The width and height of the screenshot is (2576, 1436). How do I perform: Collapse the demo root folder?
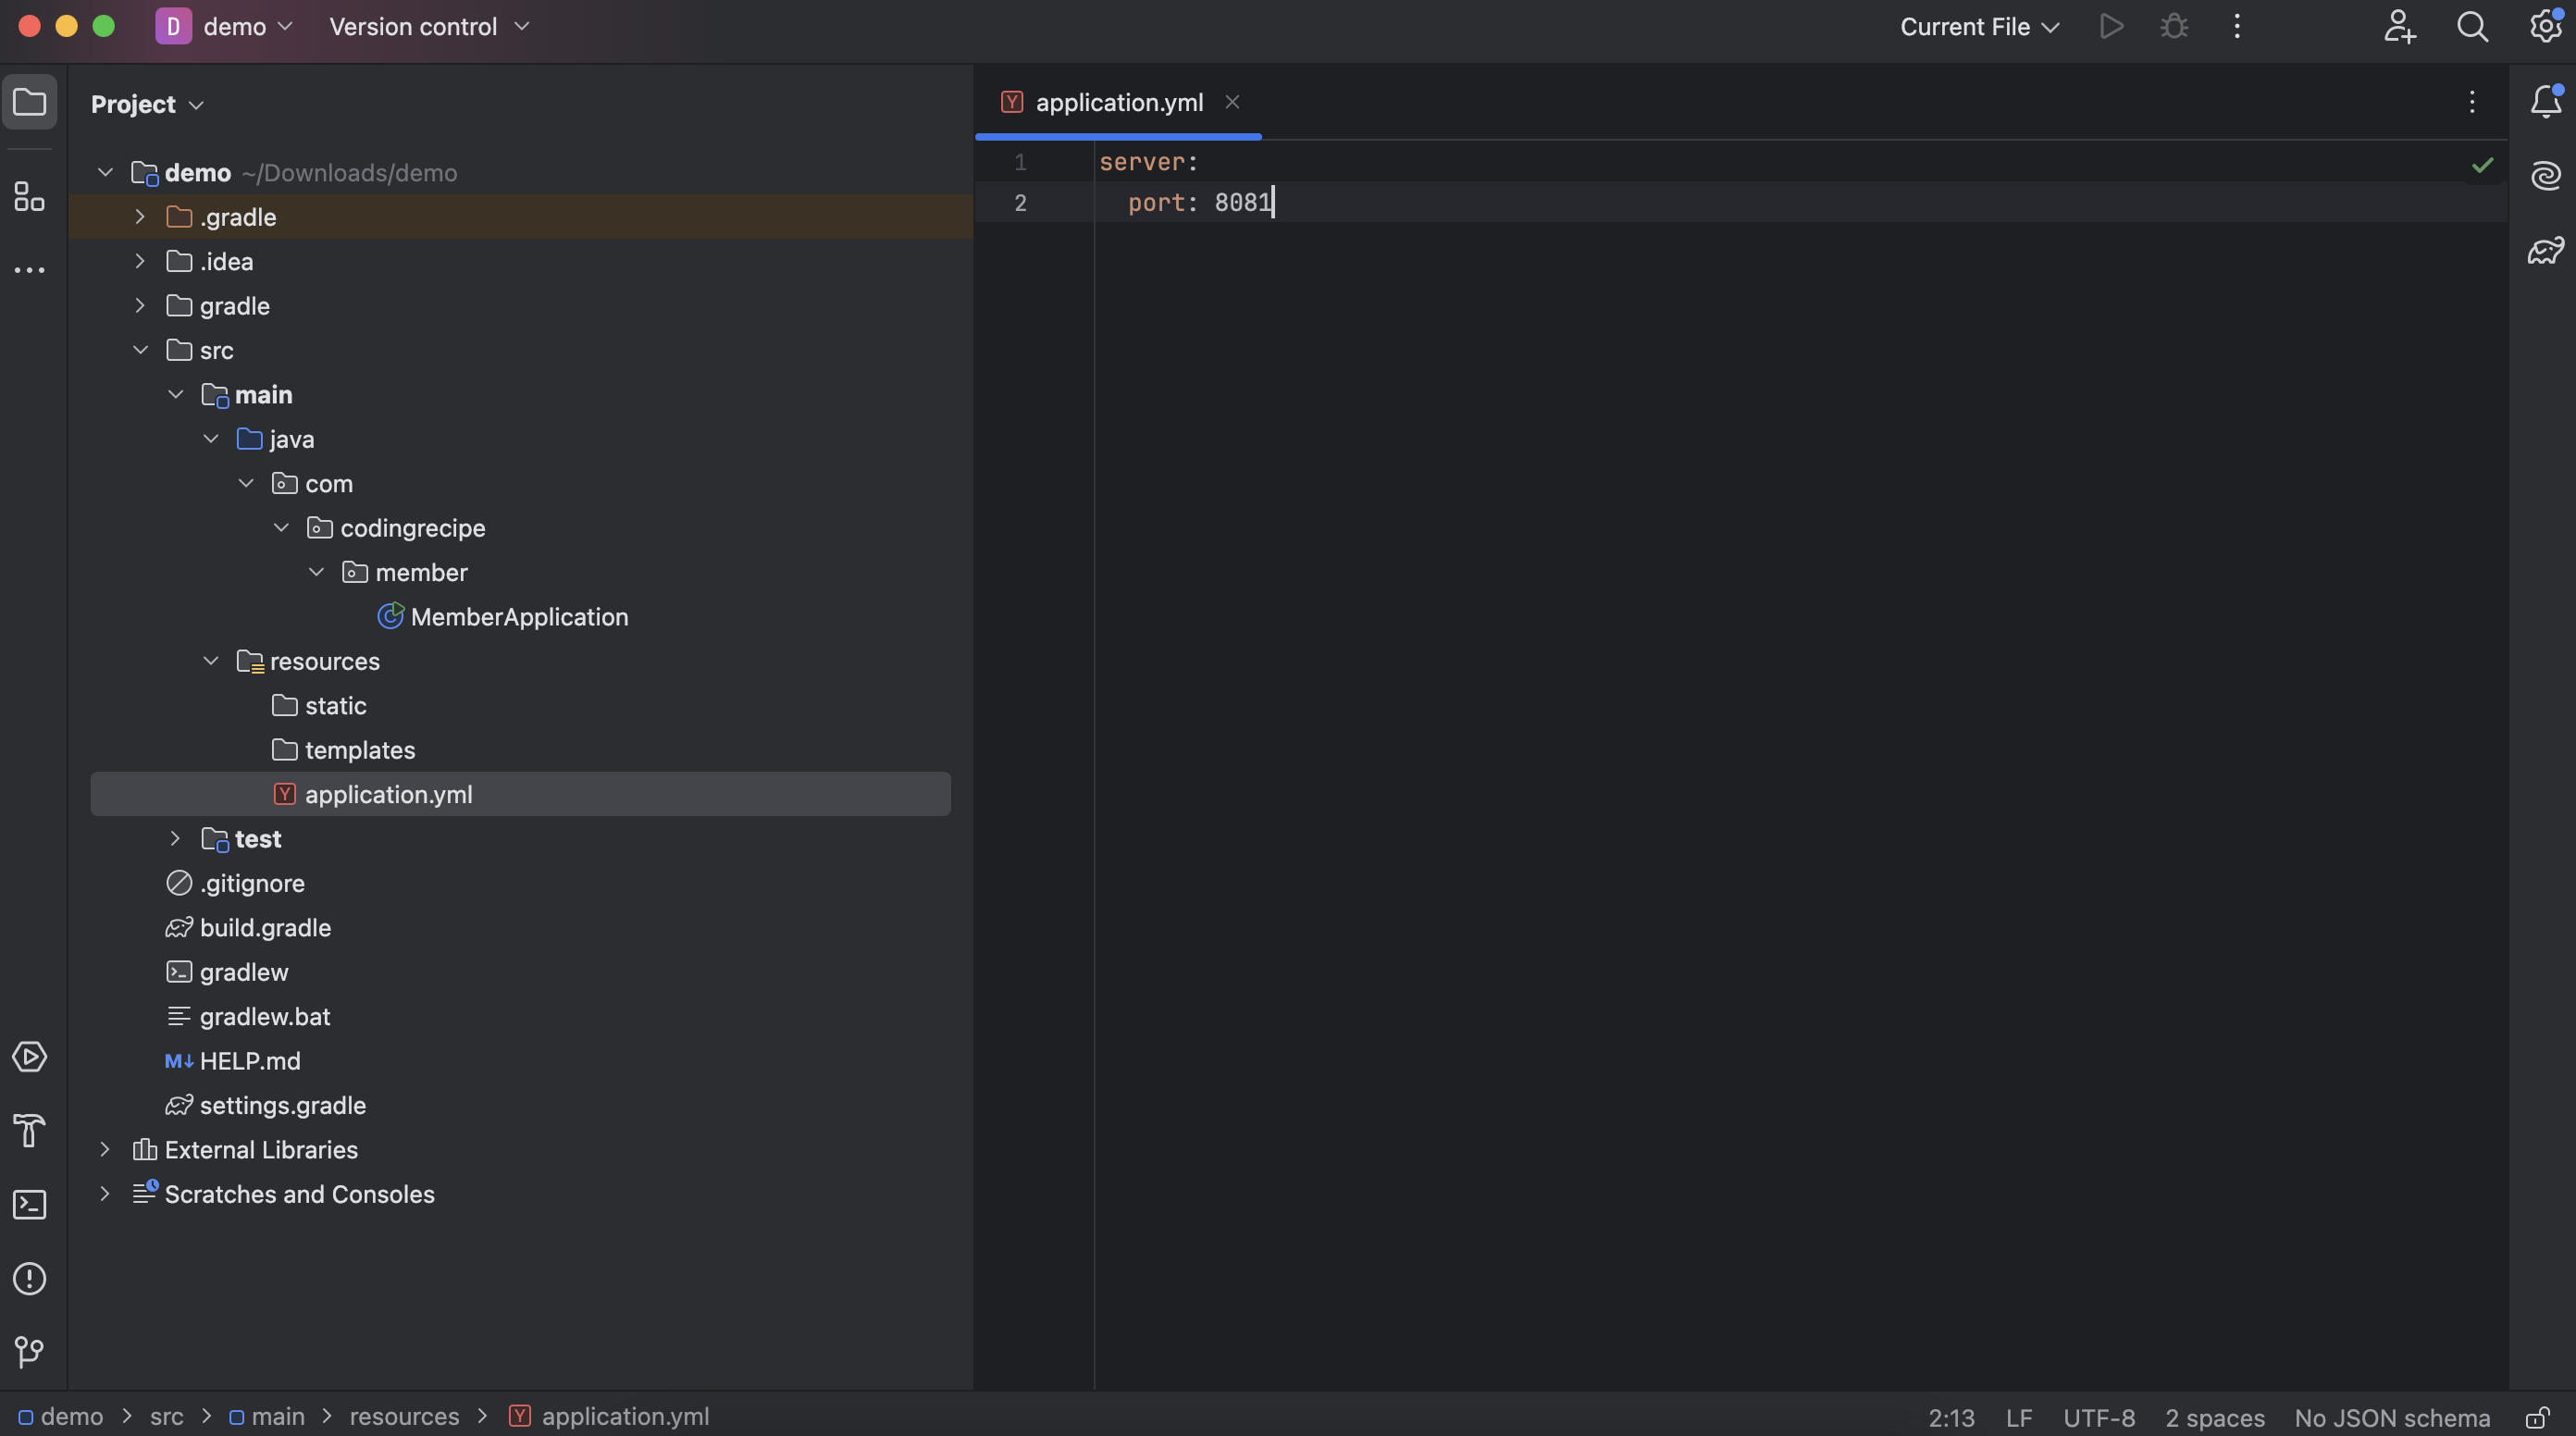point(105,173)
